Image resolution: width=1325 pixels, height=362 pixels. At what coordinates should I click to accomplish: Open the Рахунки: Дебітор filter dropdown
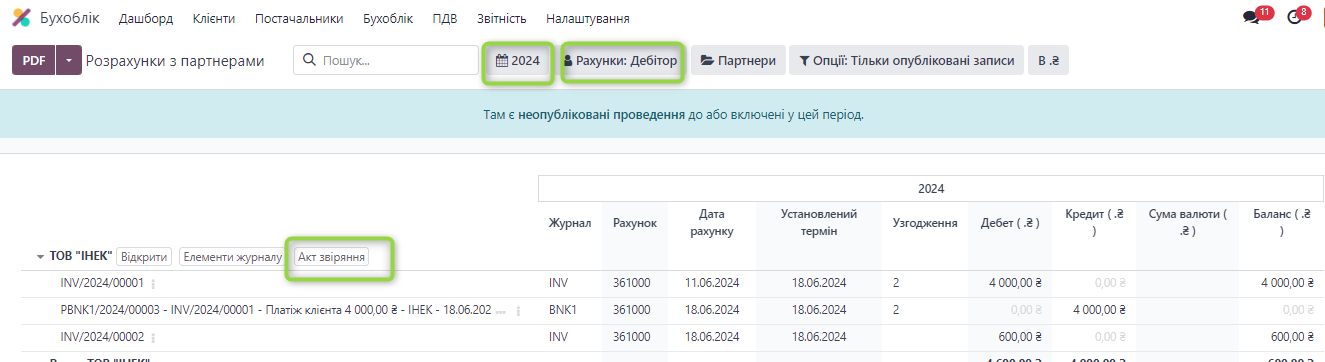click(621, 61)
